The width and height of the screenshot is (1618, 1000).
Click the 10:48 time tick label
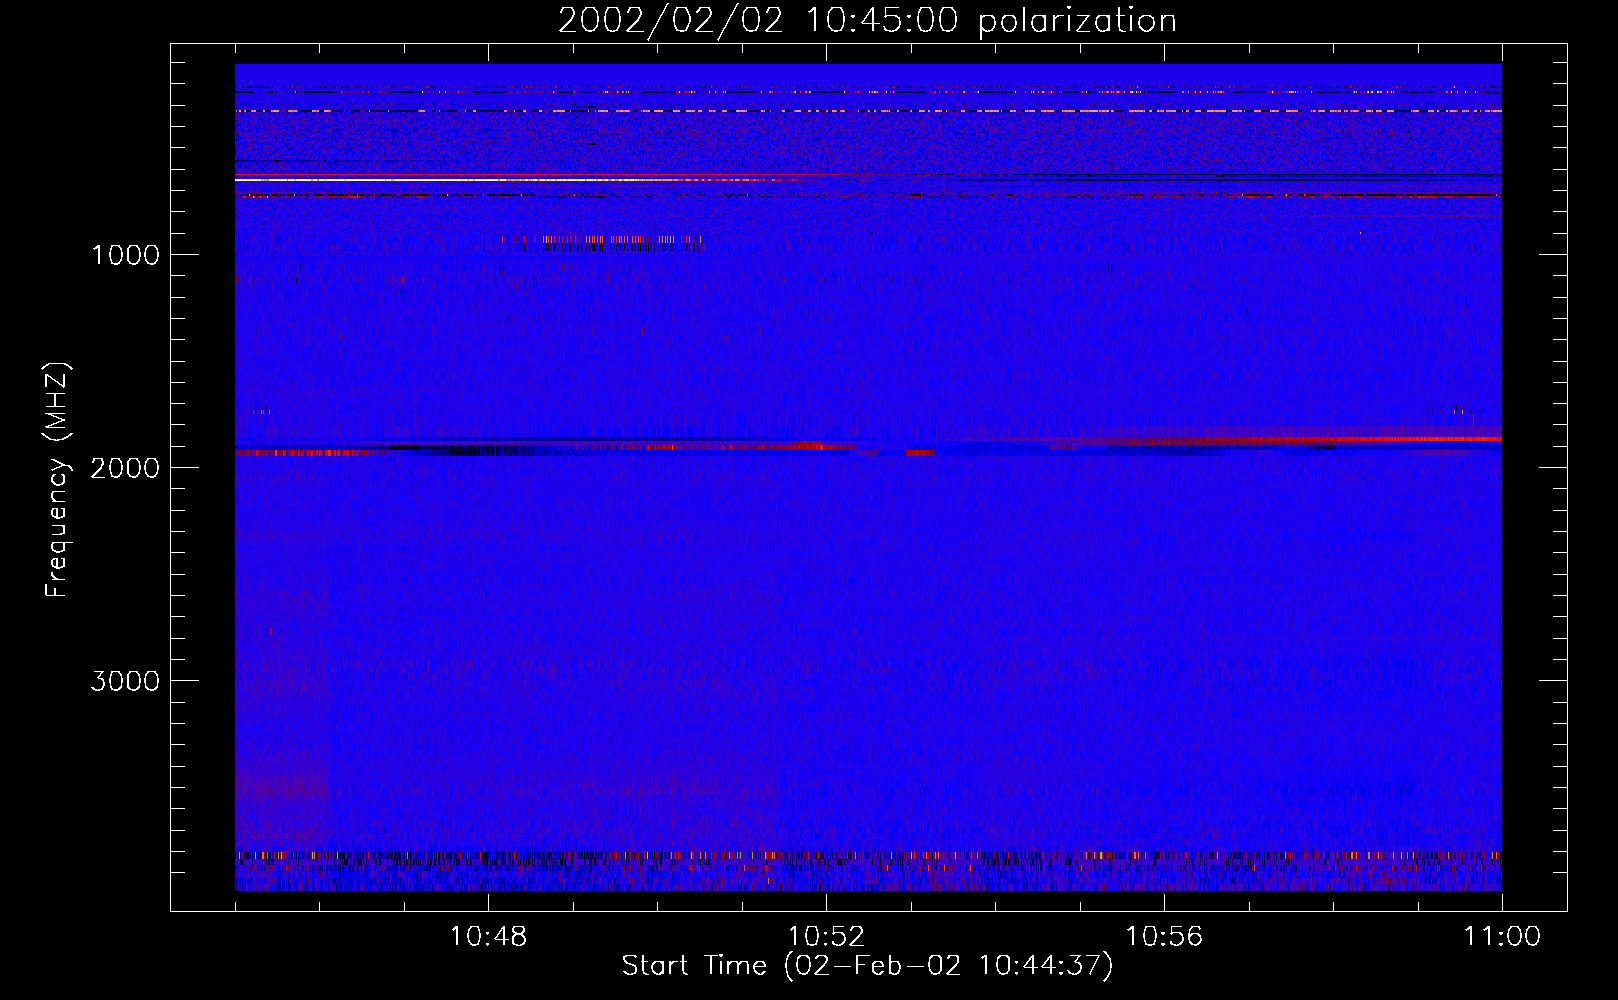[488, 937]
